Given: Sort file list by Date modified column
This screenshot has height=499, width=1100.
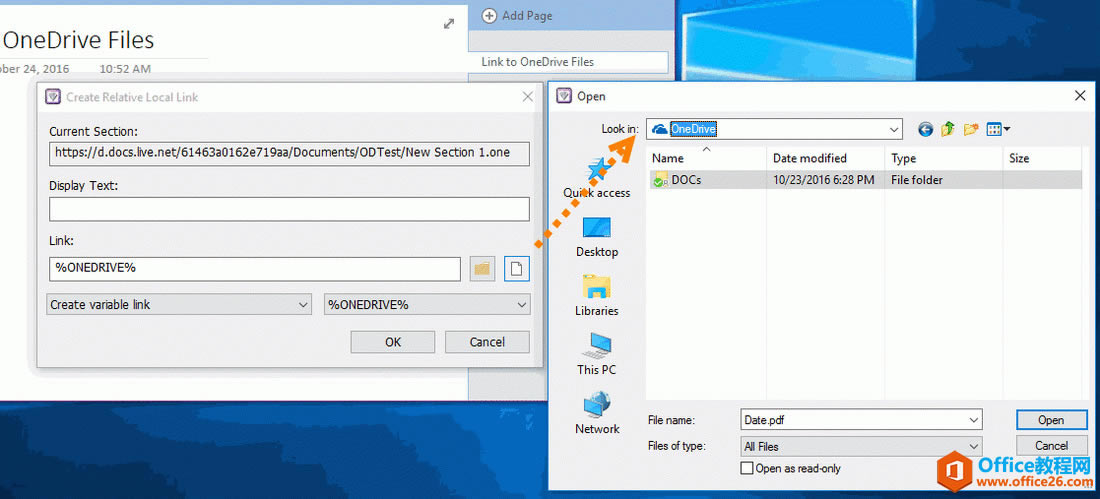Looking at the screenshot, I should (x=826, y=158).
